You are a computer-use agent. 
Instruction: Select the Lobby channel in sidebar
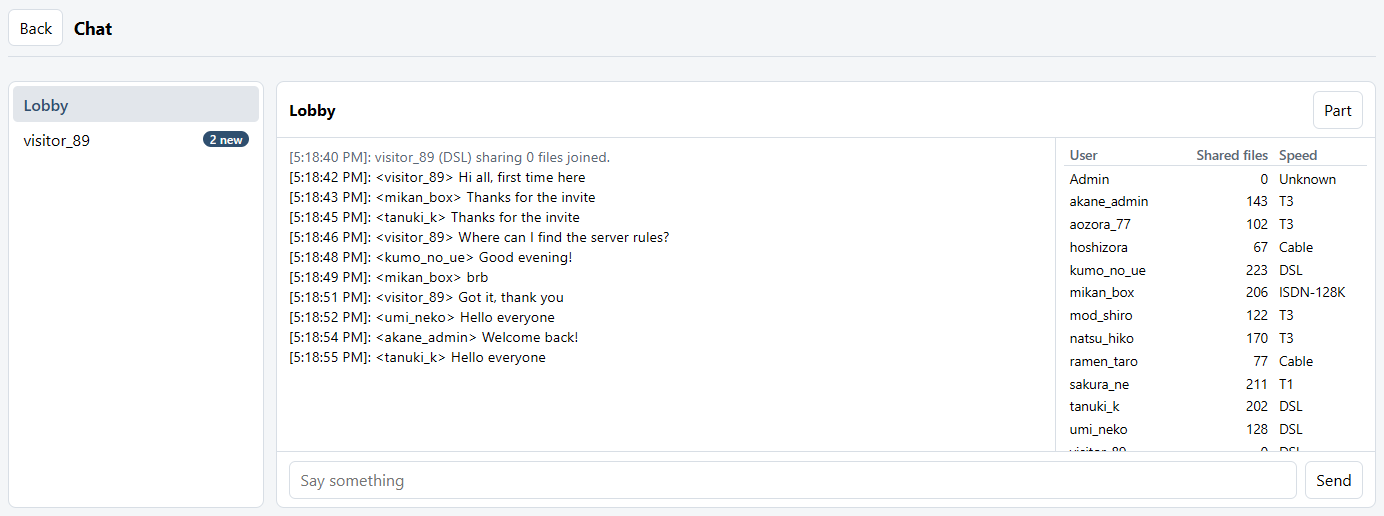(x=136, y=105)
